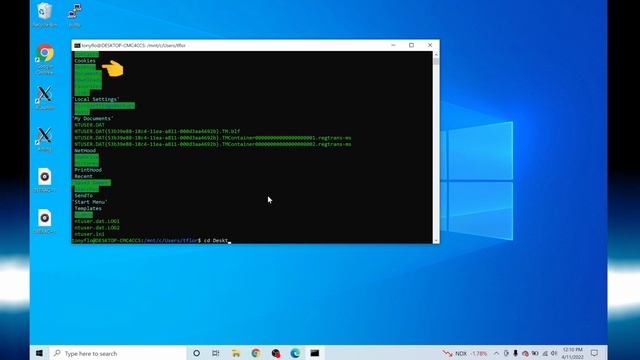Click the 'Local Settings' entry
The image size is (640, 360).
tap(96, 99)
